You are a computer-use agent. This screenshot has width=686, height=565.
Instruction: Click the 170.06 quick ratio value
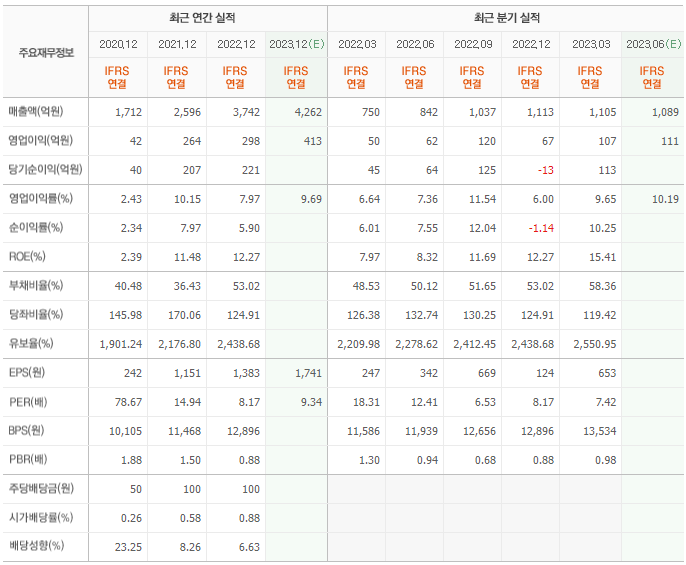(184, 315)
